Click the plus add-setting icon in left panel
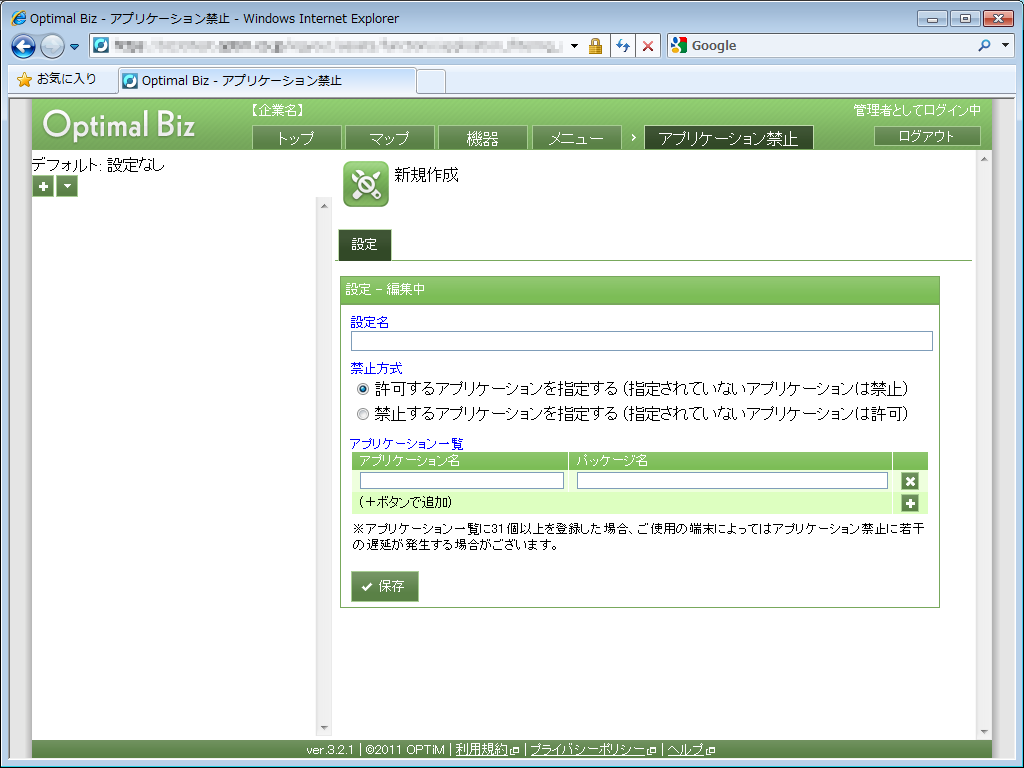 (x=43, y=186)
